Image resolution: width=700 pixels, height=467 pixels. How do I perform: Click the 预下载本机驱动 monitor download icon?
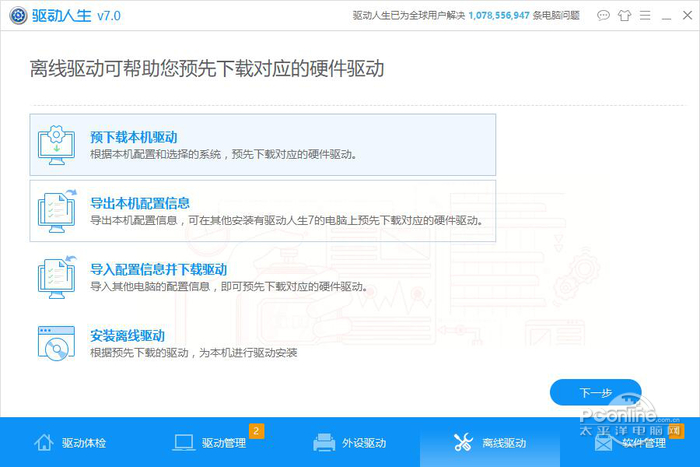(56, 145)
